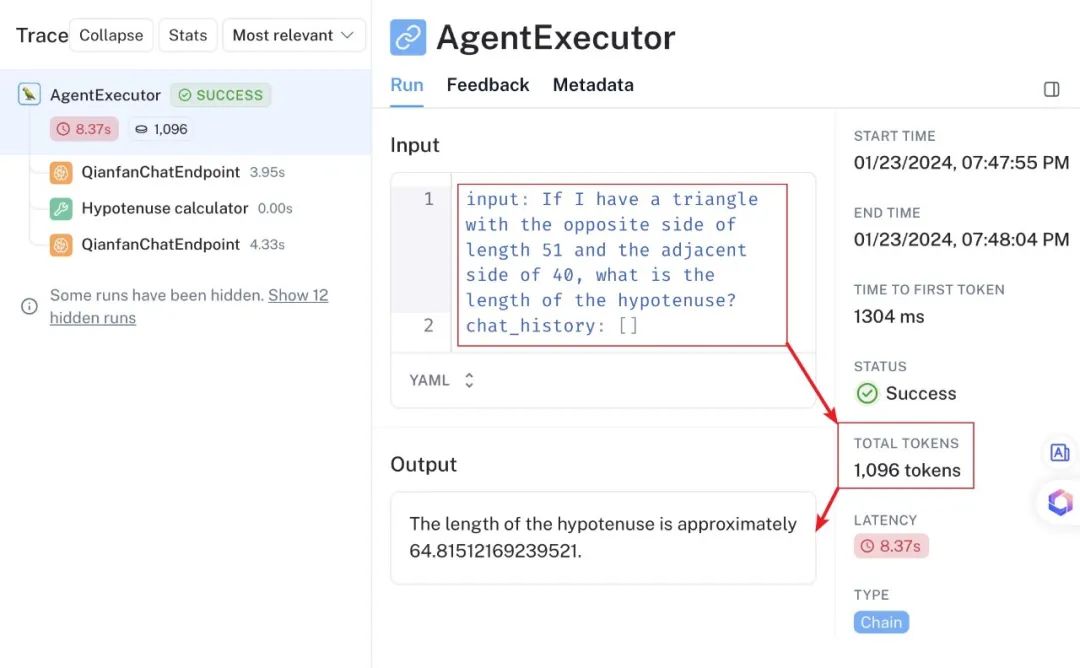1080x668 pixels.
Task: Click the blue chain link icon beside AgentExecutor
Action: tap(408, 37)
